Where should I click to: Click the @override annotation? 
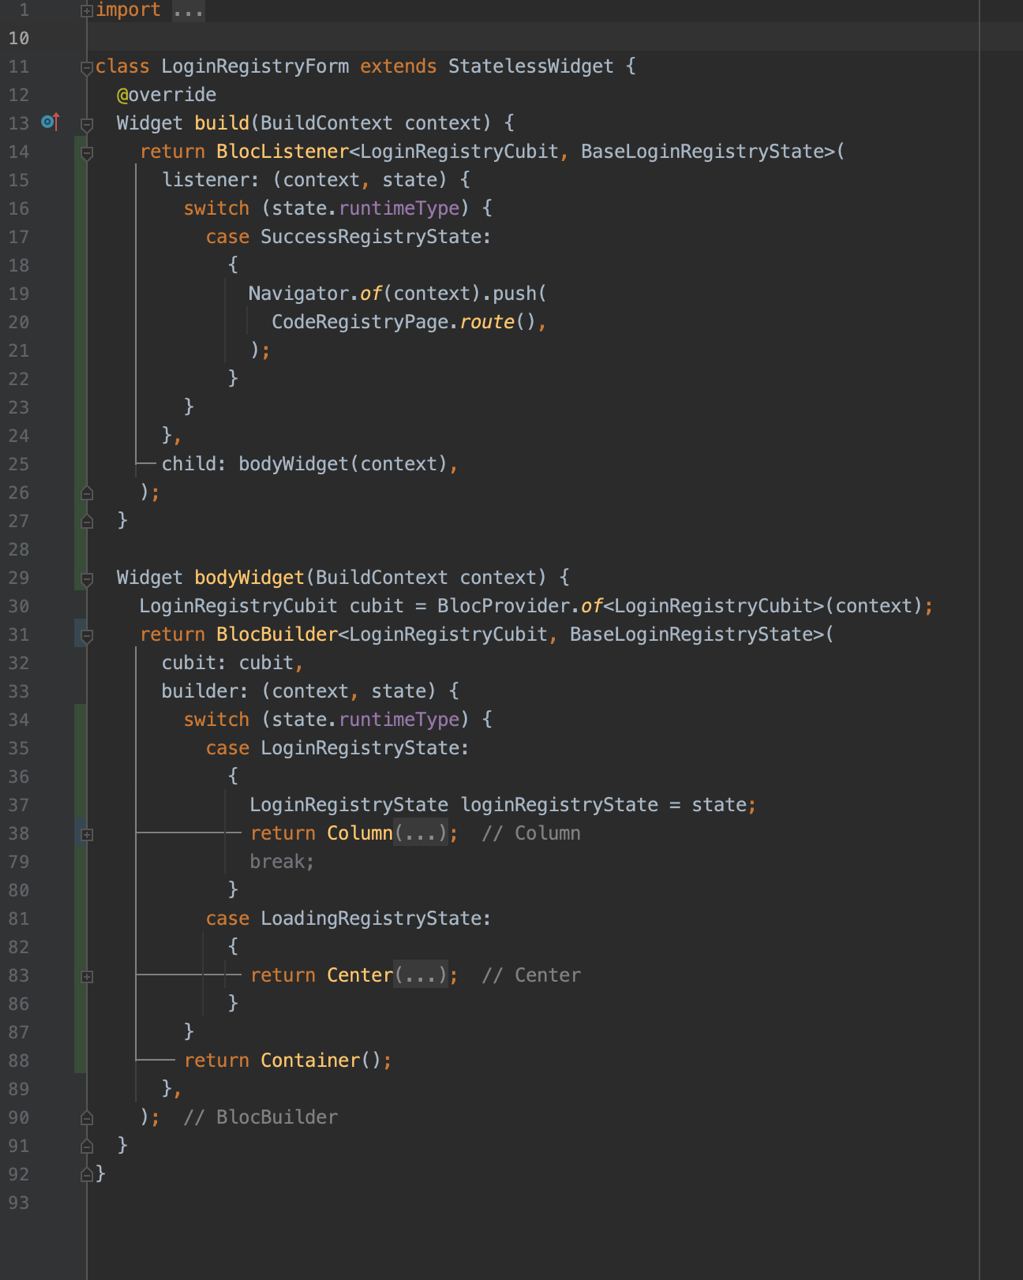coord(166,94)
